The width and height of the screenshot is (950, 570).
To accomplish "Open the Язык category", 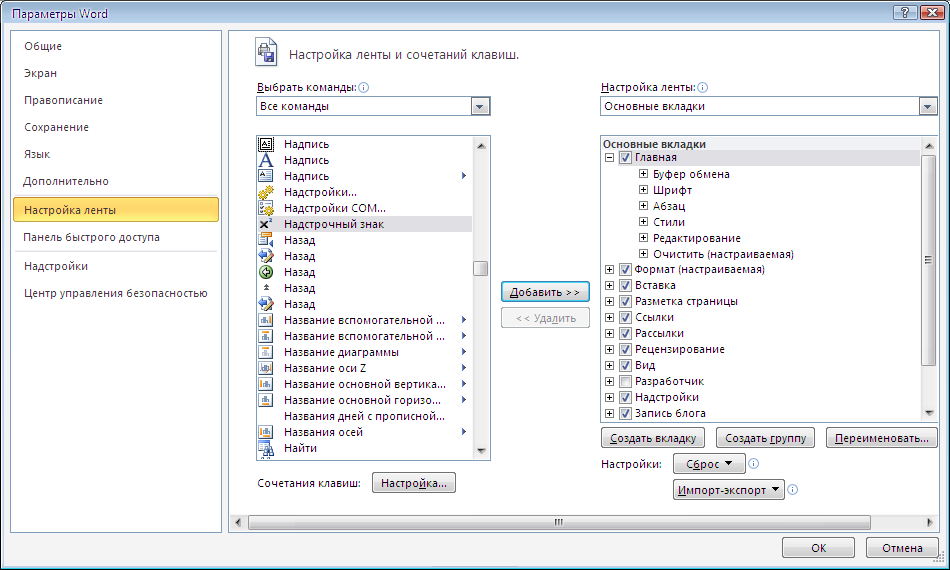I will tap(37, 154).
